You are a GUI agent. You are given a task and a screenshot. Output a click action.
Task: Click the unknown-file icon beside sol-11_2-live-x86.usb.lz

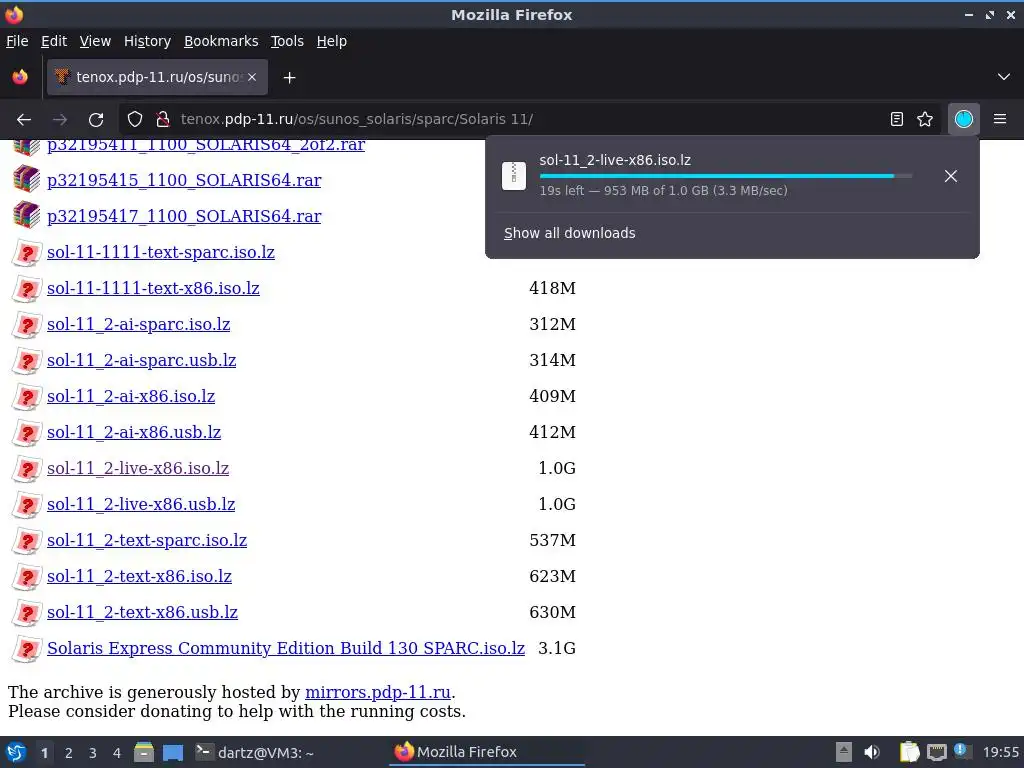(27, 504)
